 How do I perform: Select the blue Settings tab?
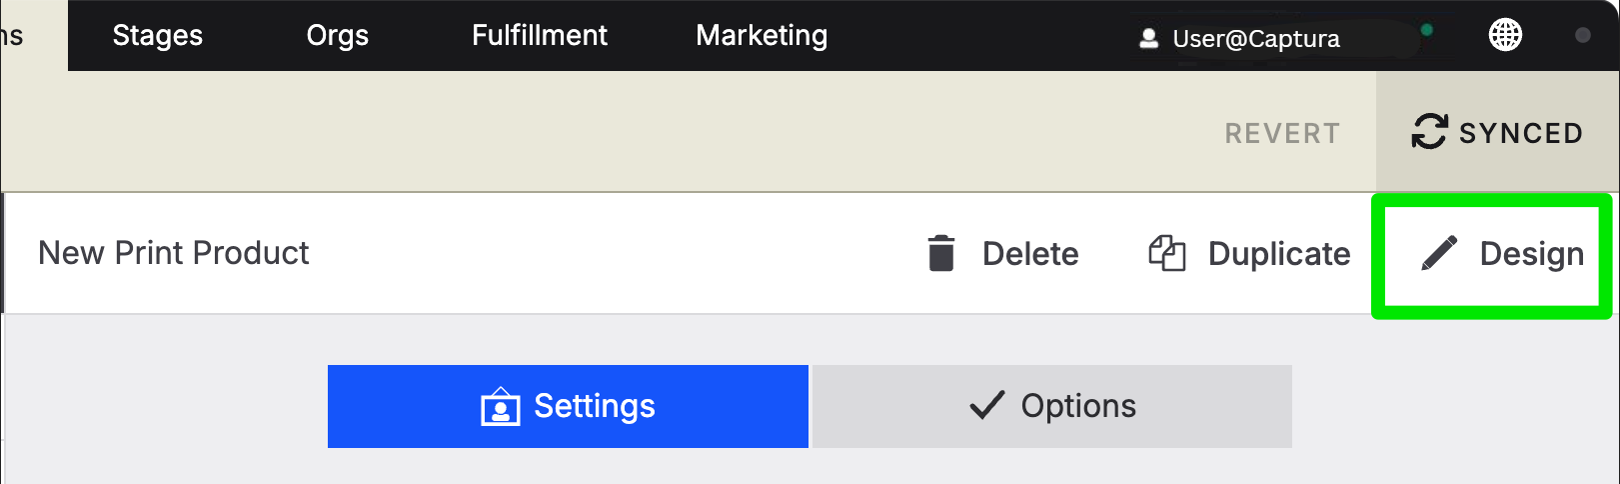click(568, 406)
